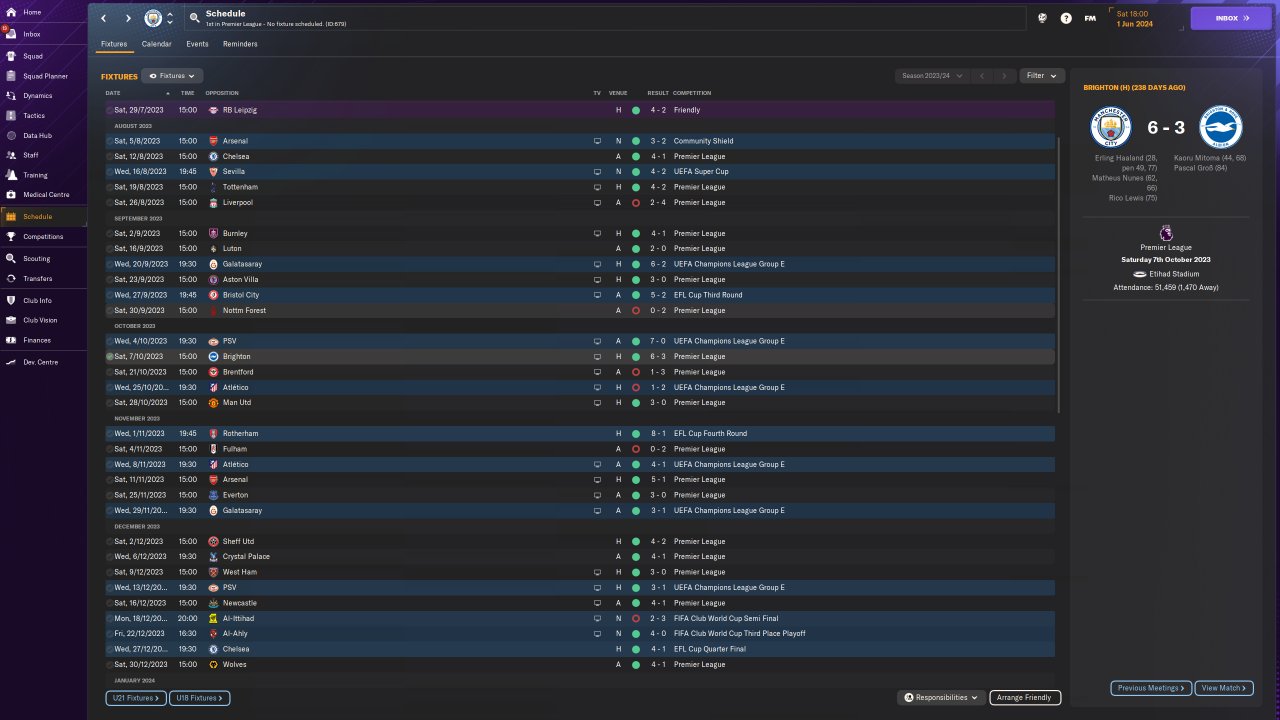Switch to the Calendar tab
The width and height of the screenshot is (1280, 720).
pyautogui.click(x=156, y=44)
